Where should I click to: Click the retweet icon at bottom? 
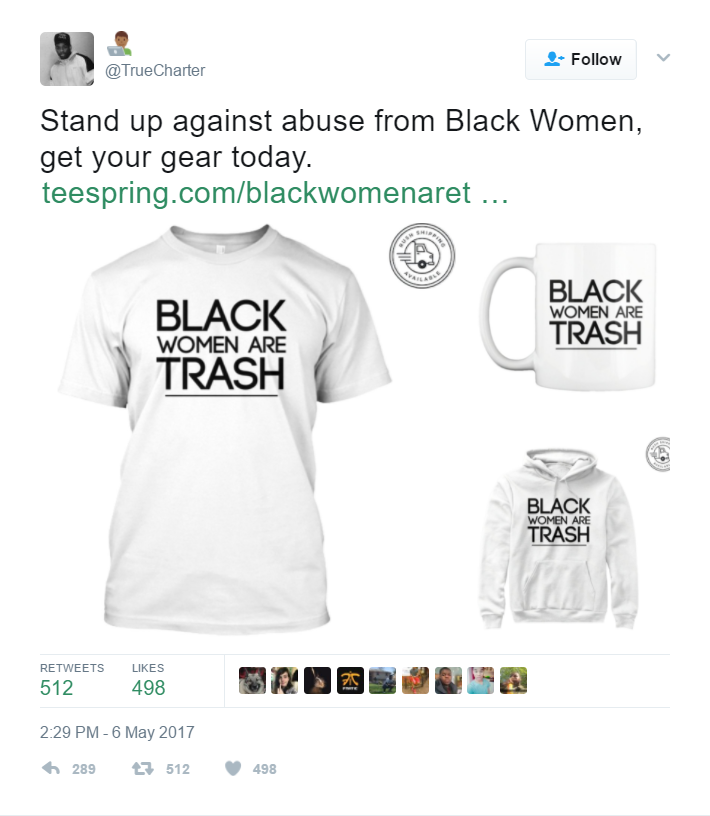[142, 768]
